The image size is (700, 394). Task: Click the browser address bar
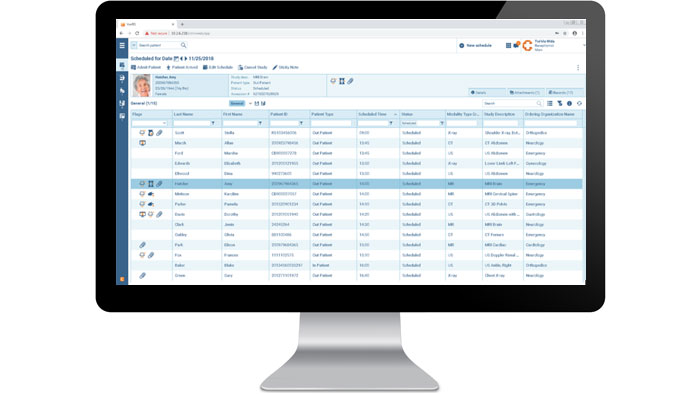[x=348, y=33]
